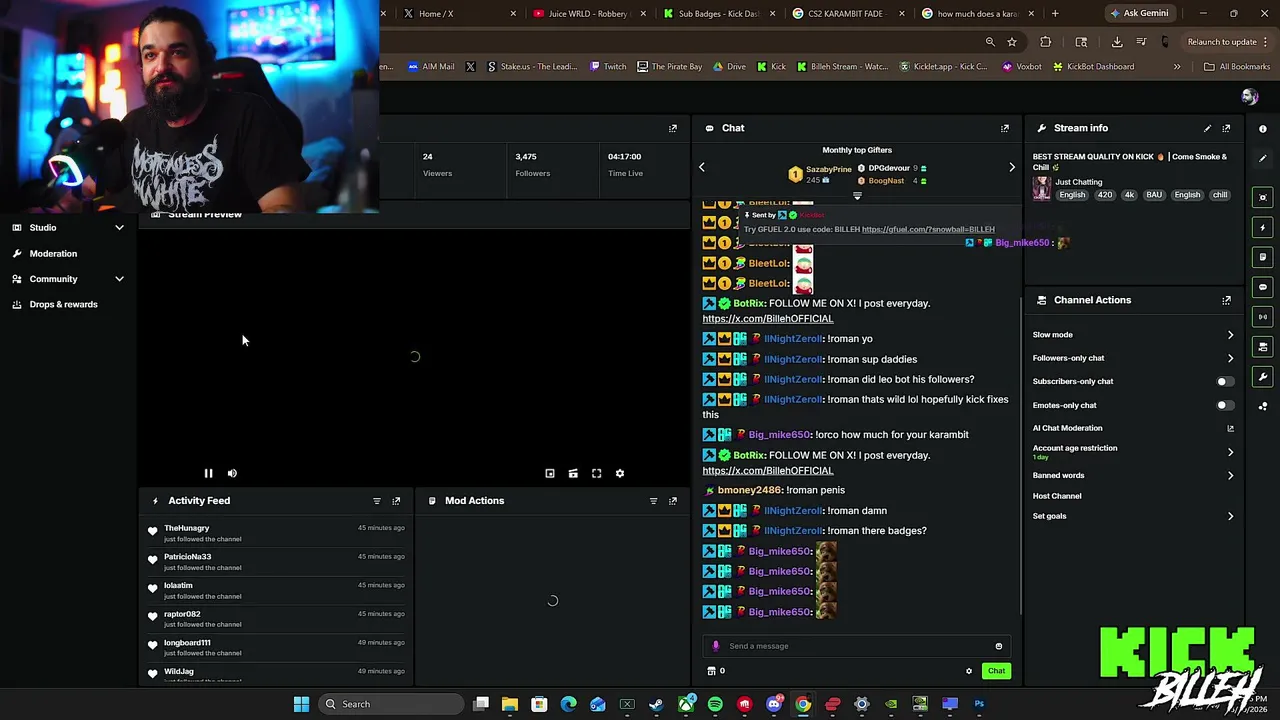The image size is (1280, 720).
Task: Toggle the broadcast signal sidebar icon
Action: click(1263, 317)
